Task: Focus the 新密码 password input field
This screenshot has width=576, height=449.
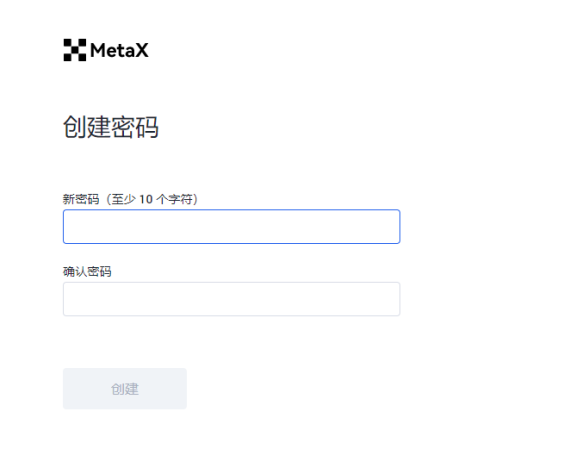Action: [231, 226]
